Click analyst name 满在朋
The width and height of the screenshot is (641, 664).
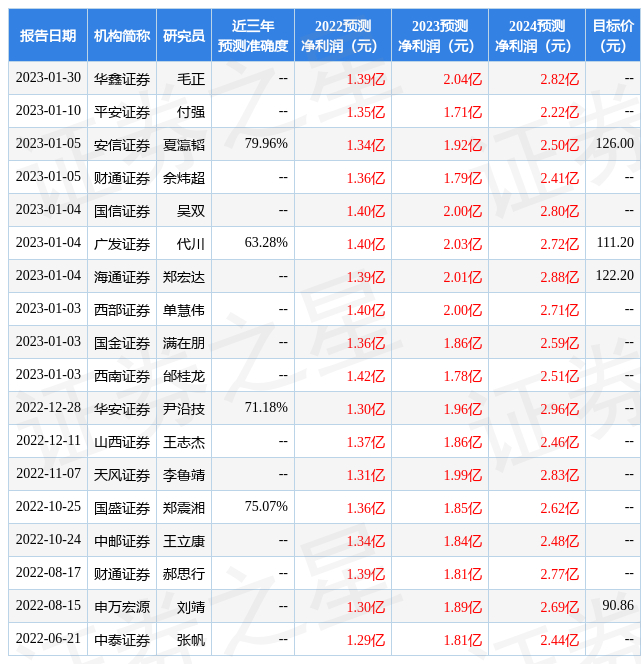pyautogui.click(x=184, y=343)
